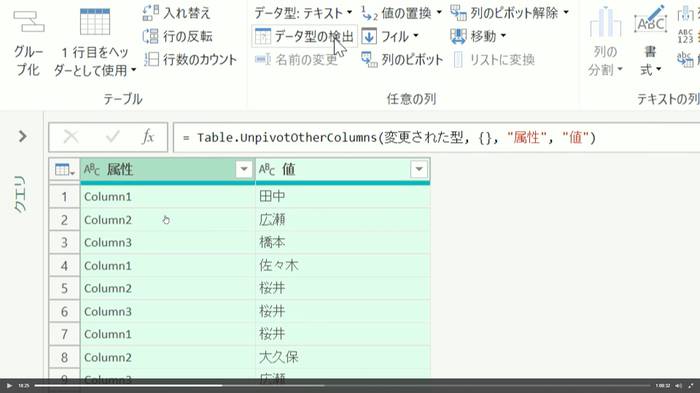Image resolution: width=700 pixels, height=393 pixels.
Task: Click the ABC type icon of 属性 column
Action: click(x=92, y=170)
